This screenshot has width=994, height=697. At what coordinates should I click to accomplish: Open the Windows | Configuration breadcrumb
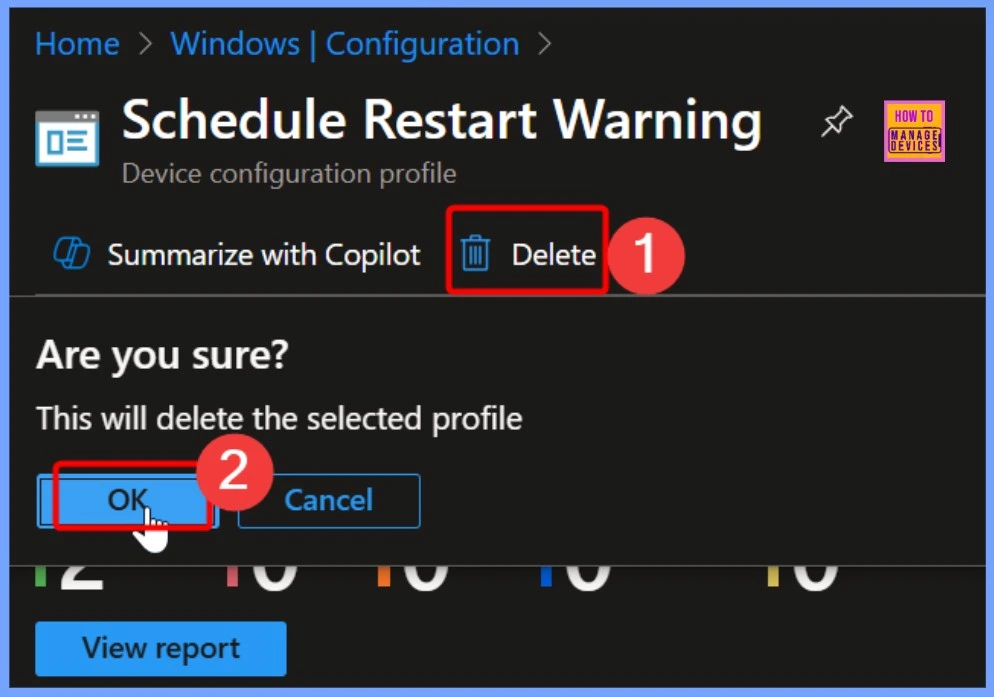click(344, 44)
